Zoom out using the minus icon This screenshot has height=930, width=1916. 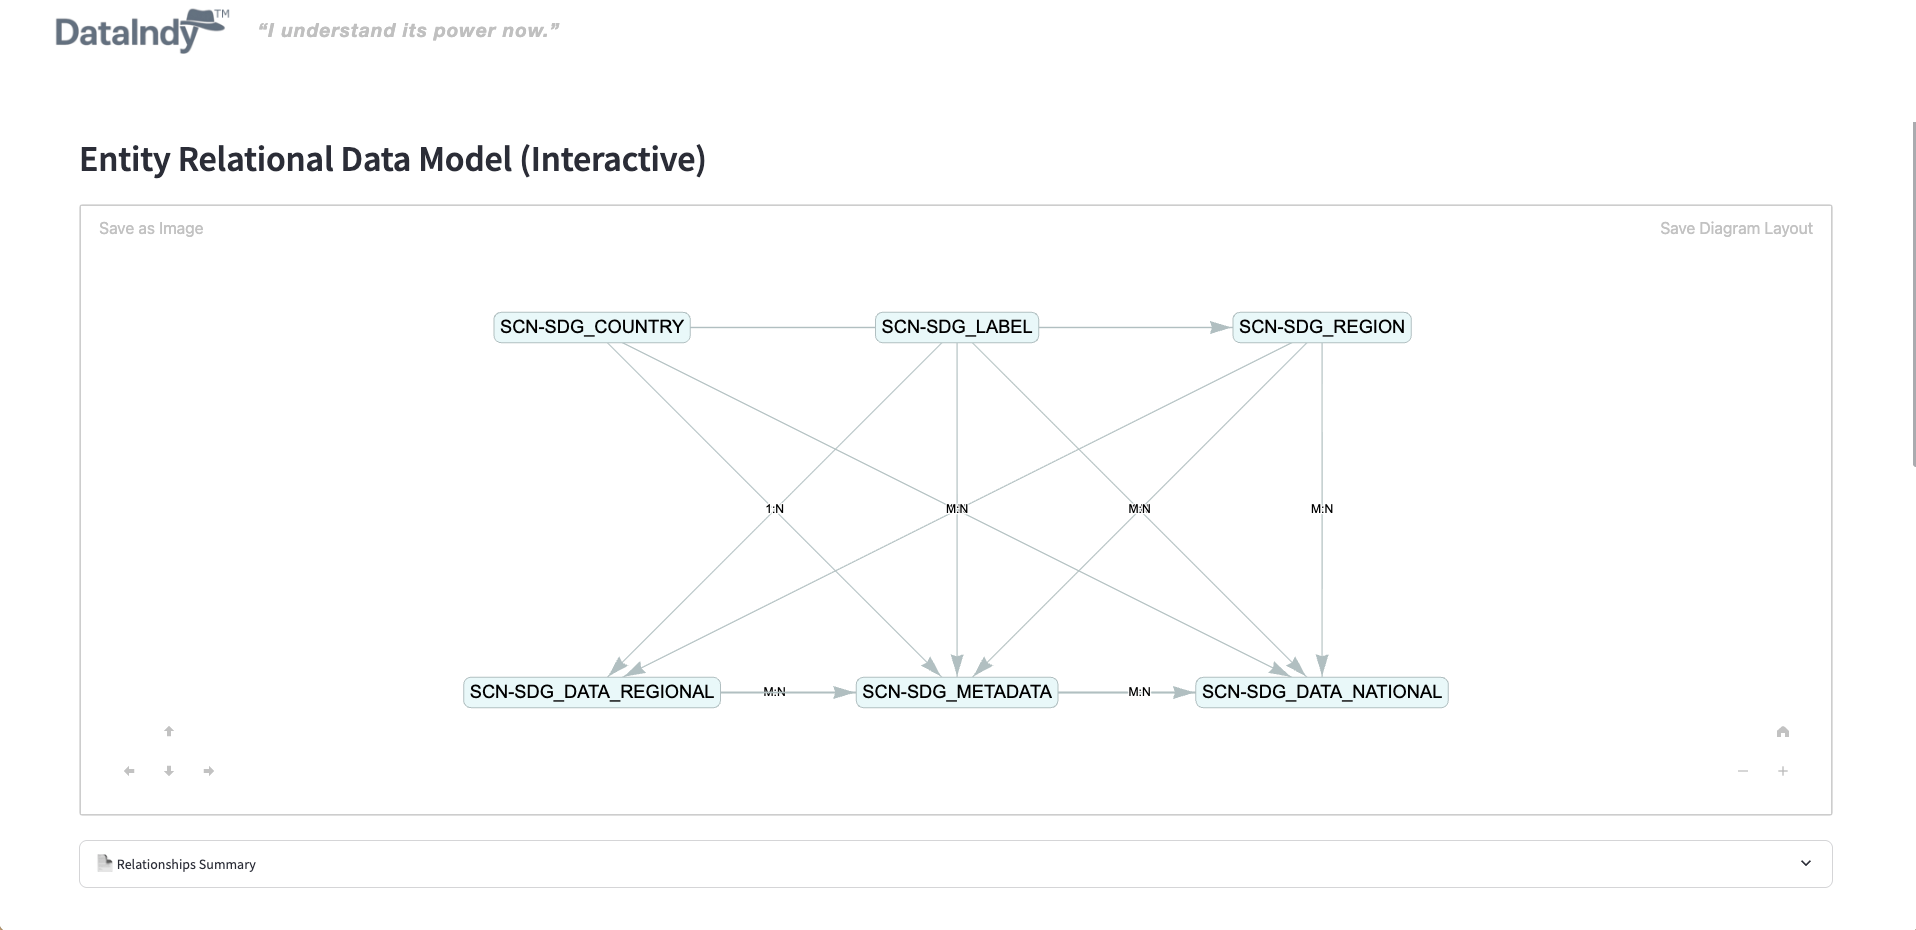[x=1744, y=771]
